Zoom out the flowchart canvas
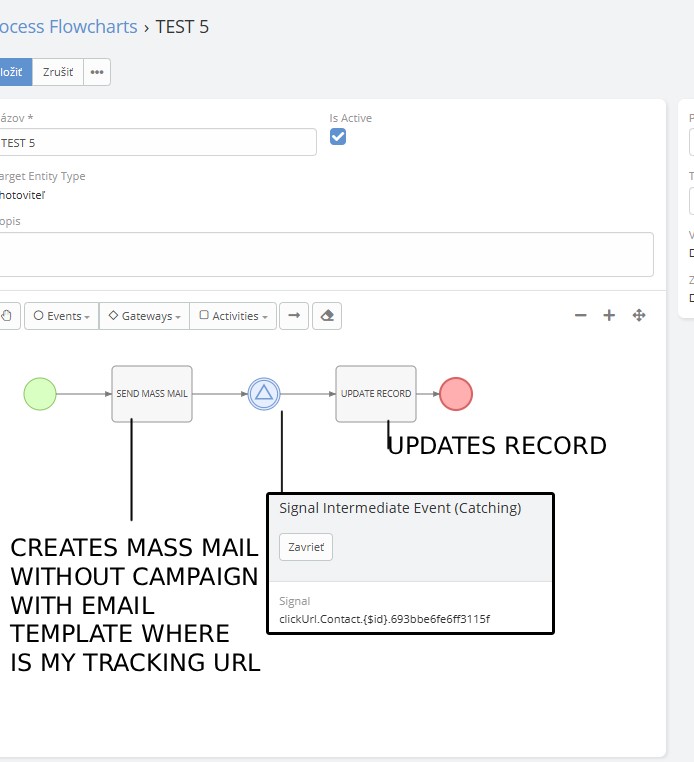Image resolution: width=694 pixels, height=762 pixels. pos(580,316)
